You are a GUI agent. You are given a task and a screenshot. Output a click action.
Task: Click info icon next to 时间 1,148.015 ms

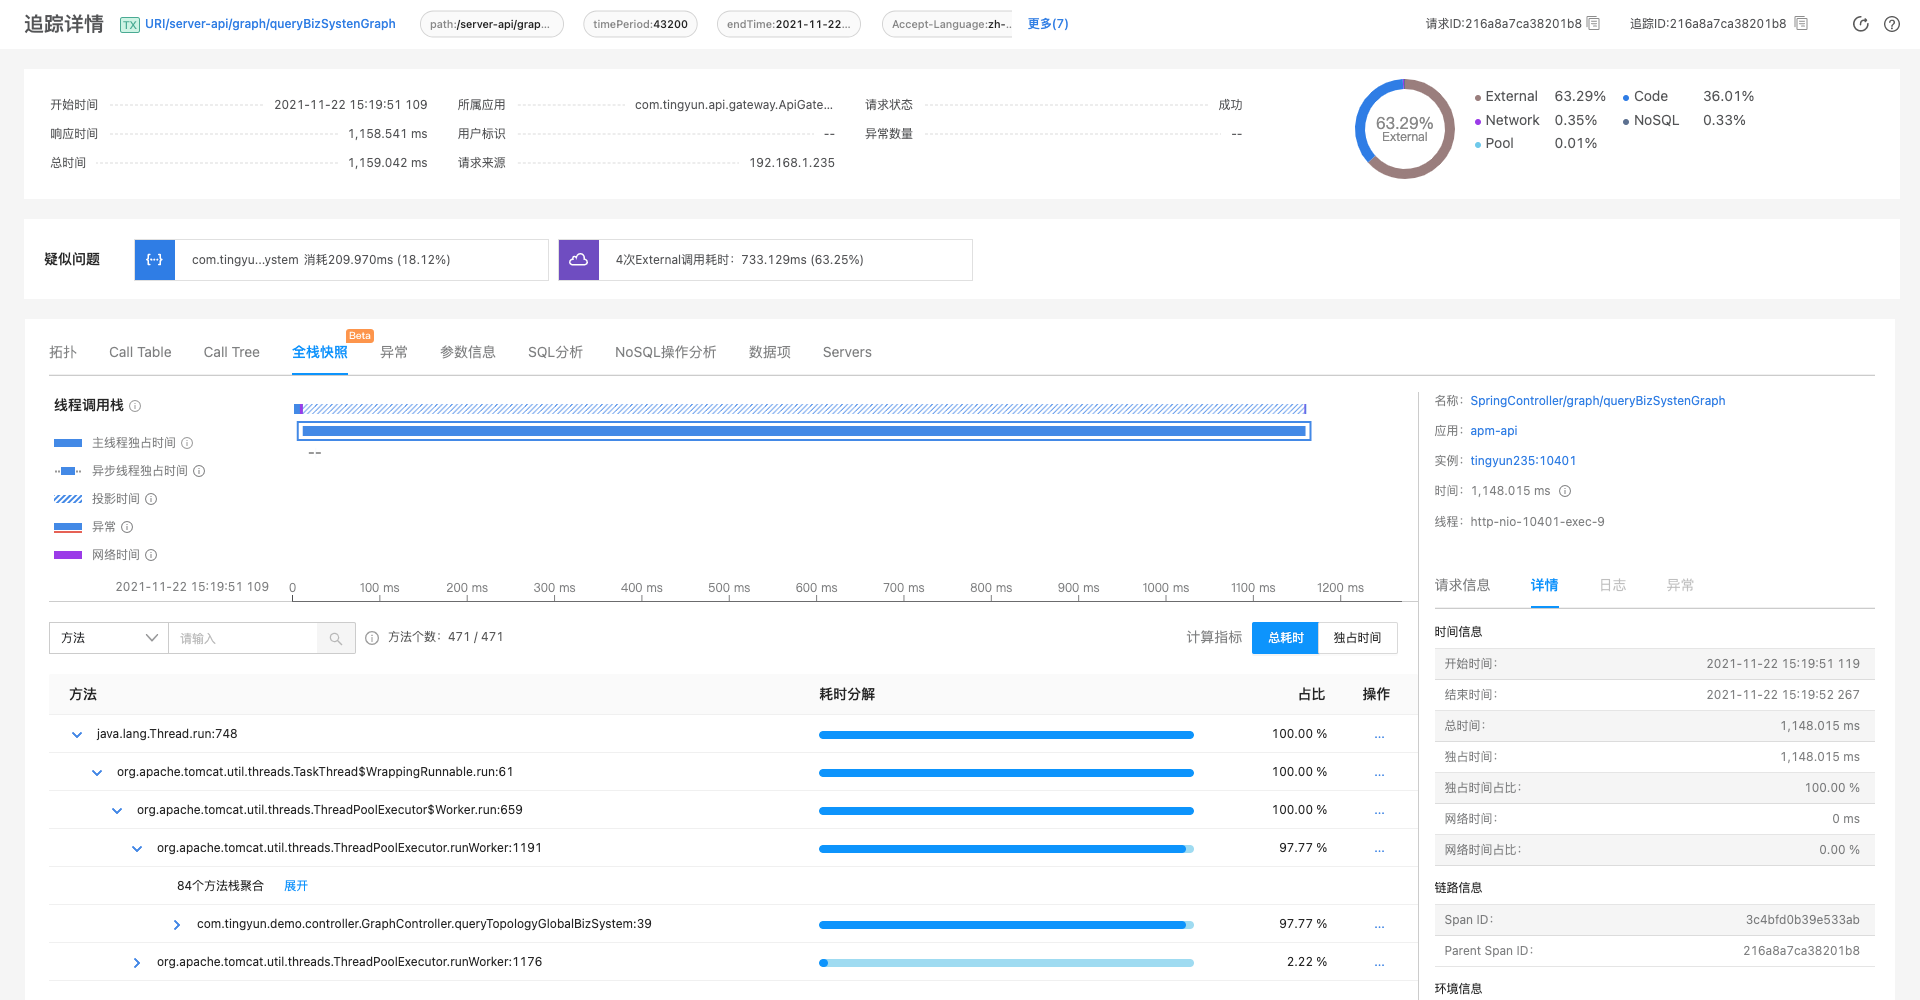(1565, 491)
